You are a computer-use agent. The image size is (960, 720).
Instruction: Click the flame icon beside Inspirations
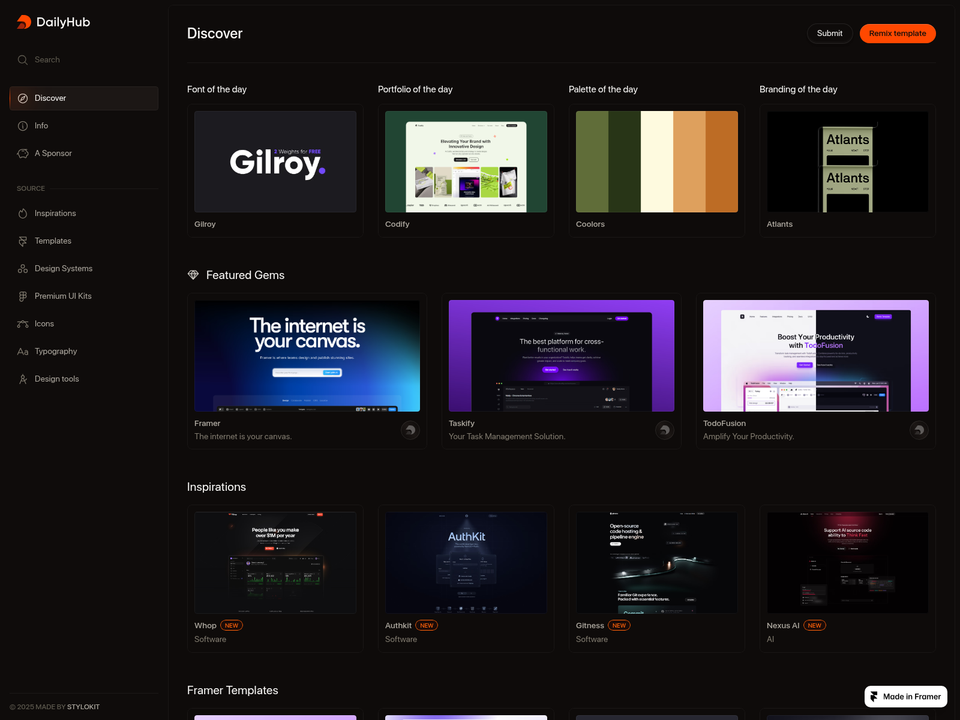point(23,213)
